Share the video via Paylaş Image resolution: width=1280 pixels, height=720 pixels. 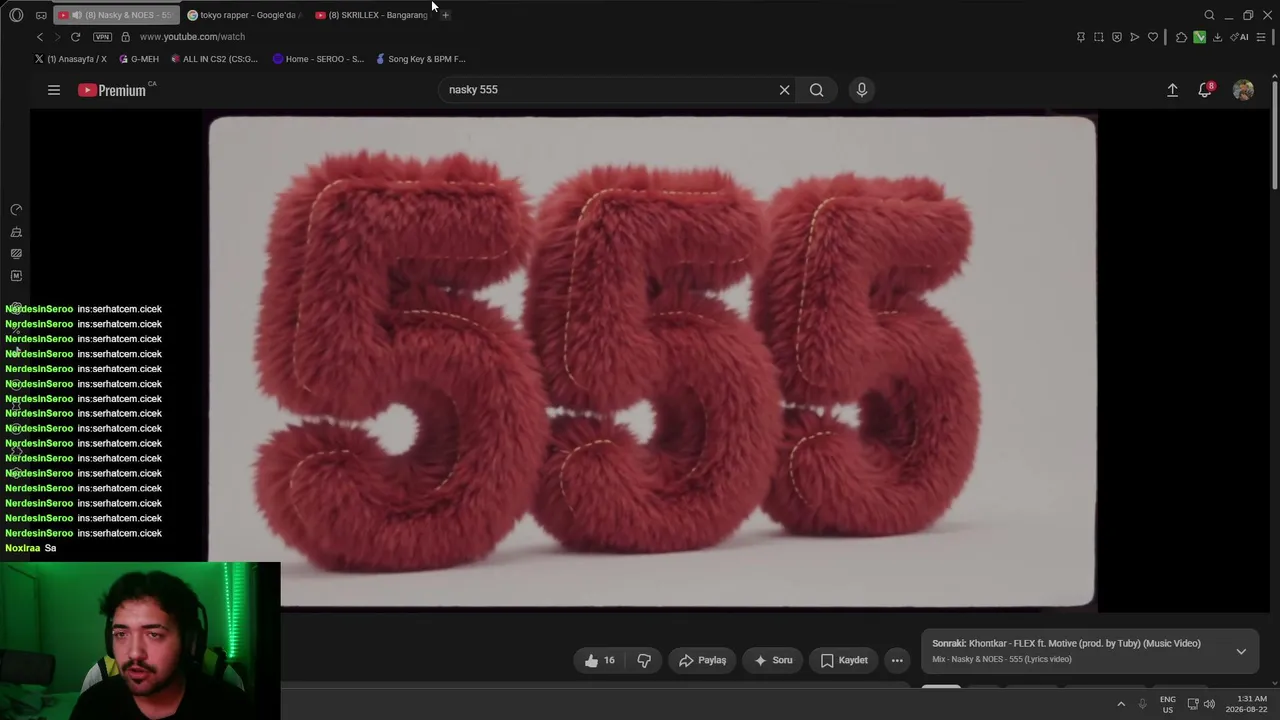point(702,660)
